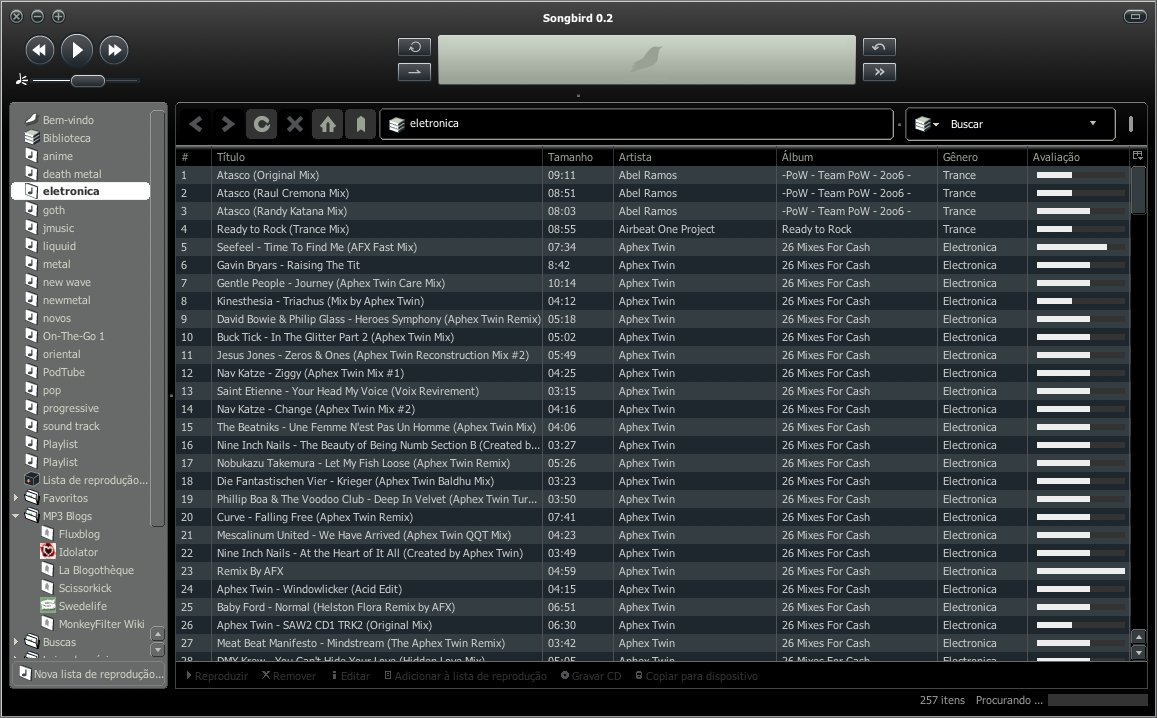Click Remover in bottom toolbar
This screenshot has width=1157, height=718.
click(x=289, y=676)
